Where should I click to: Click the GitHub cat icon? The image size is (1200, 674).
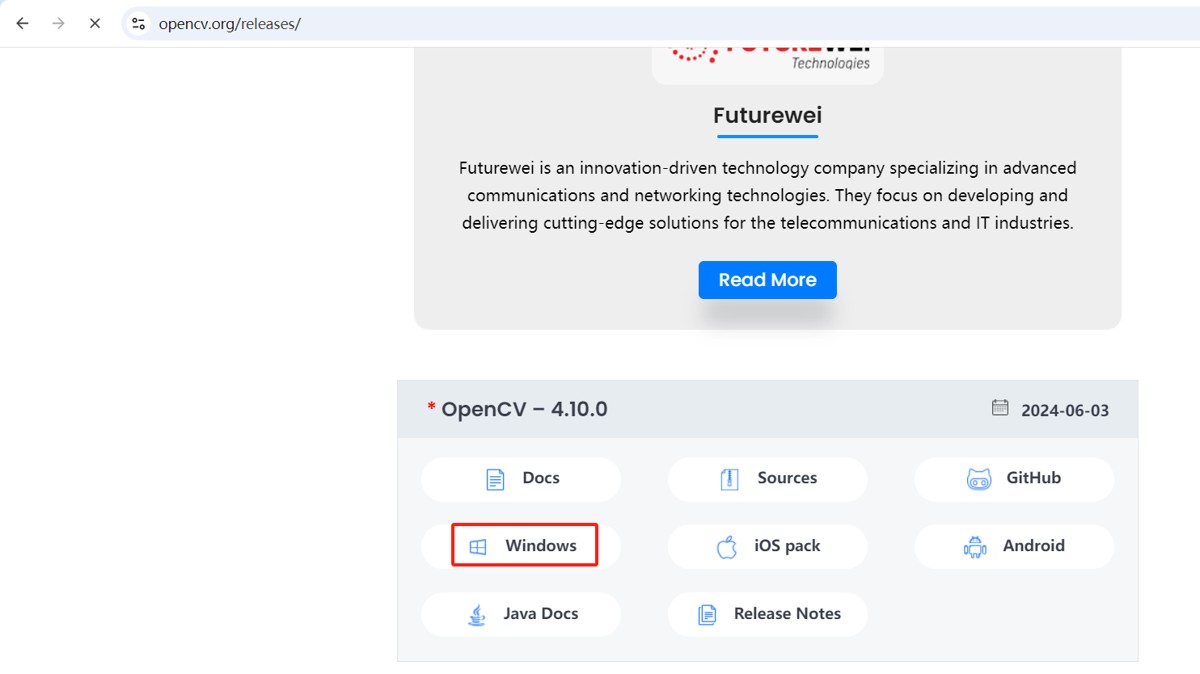pyautogui.click(x=979, y=479)
